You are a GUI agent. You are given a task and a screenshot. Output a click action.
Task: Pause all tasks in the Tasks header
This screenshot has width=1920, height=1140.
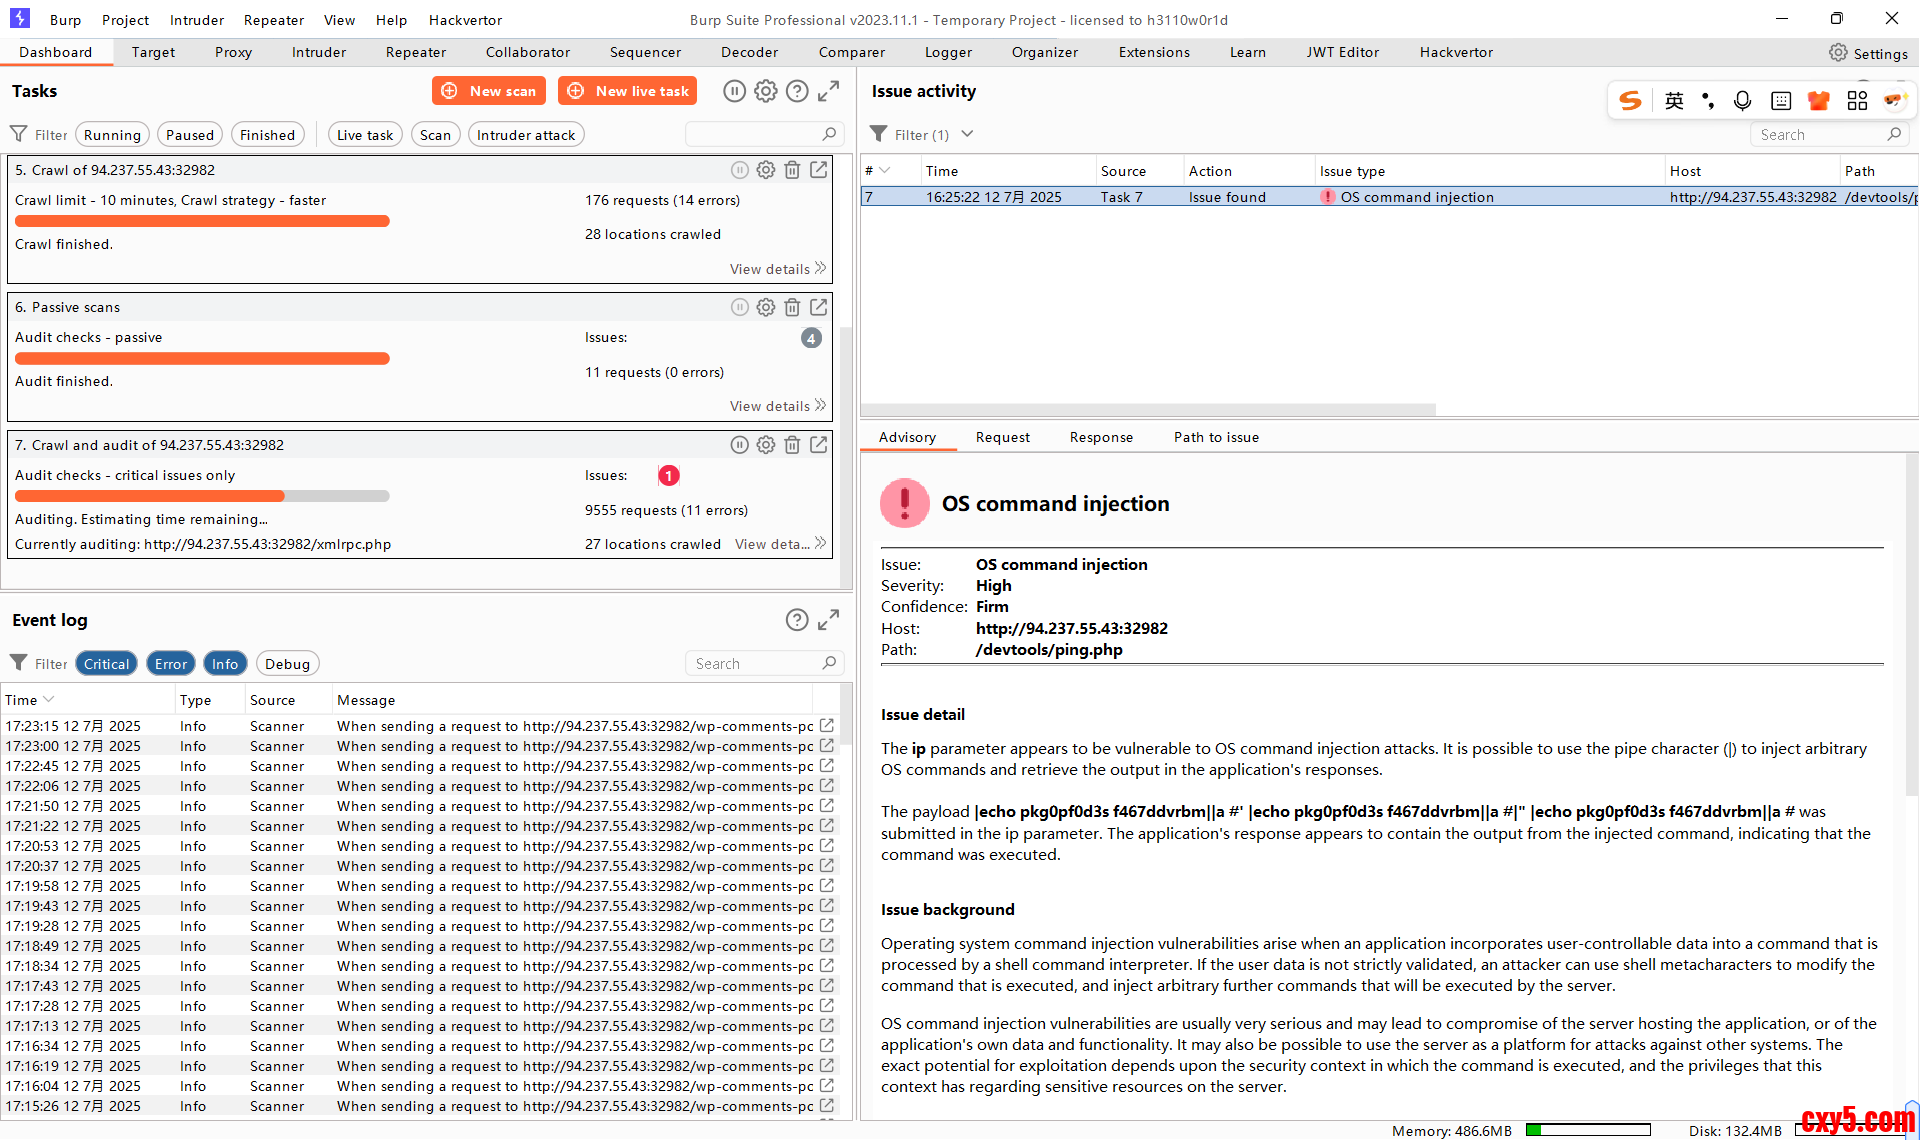coord(735,91)
